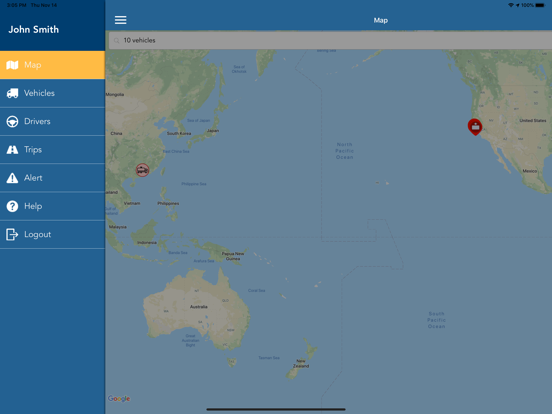This screenshot has height=414, width=552.
Task: Click the Papua New Guinea label
Action: point(233,256)
